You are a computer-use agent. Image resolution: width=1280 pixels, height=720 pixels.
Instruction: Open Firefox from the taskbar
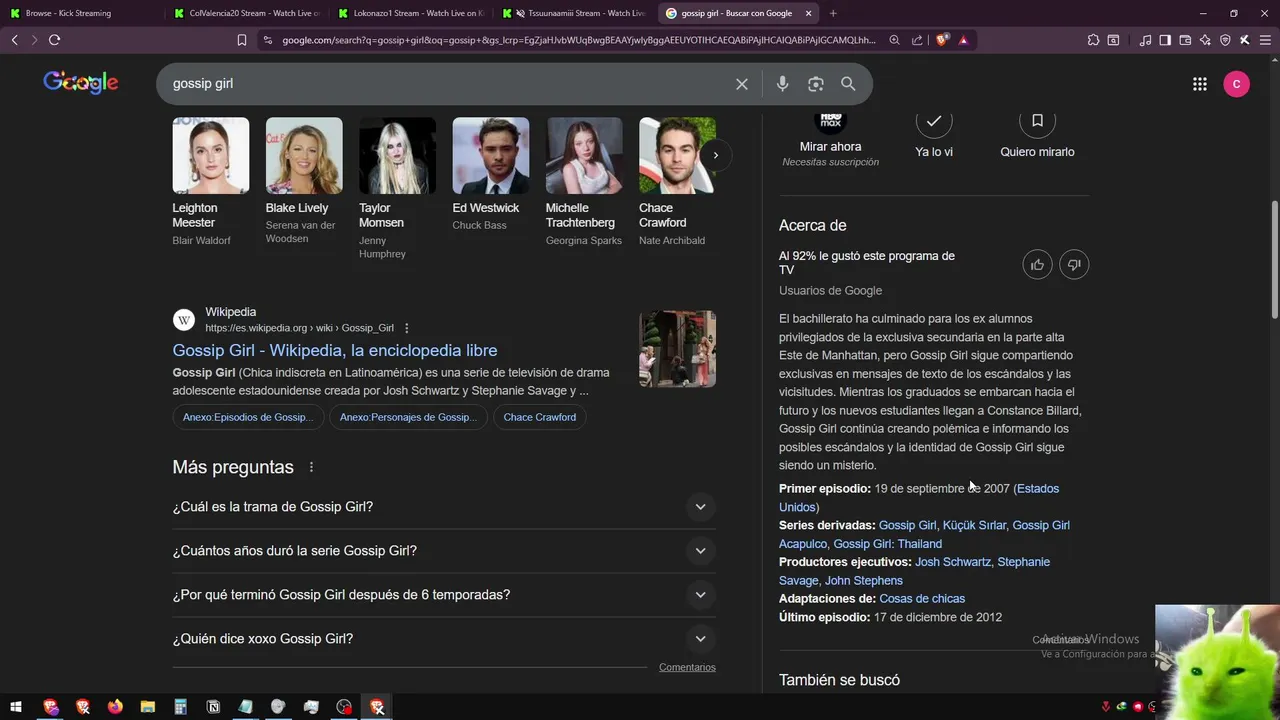[x=115, y=707]
